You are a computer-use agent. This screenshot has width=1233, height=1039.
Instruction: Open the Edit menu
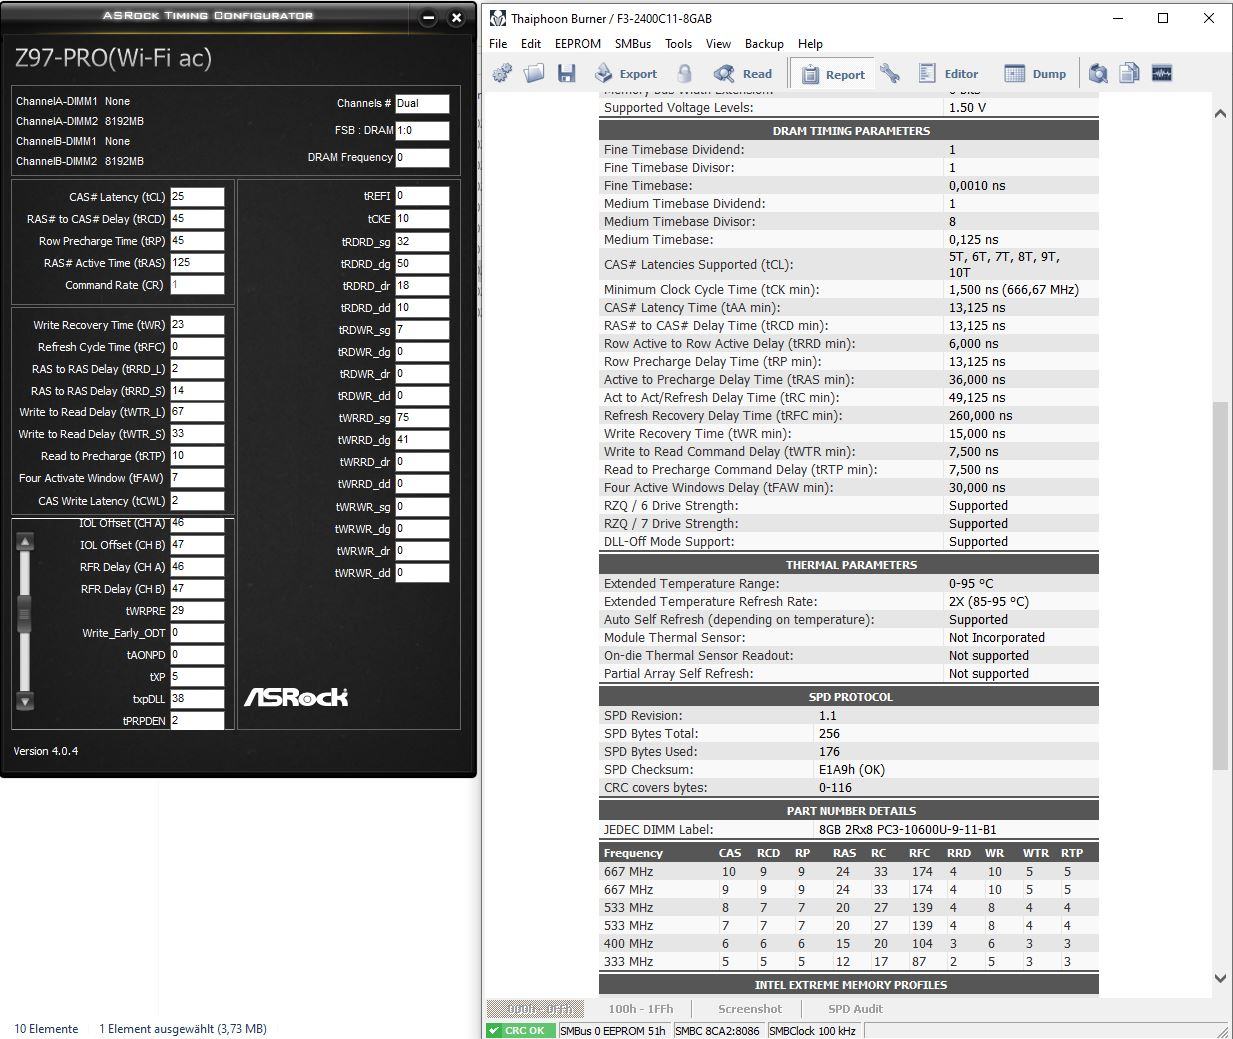pos(531,44)
